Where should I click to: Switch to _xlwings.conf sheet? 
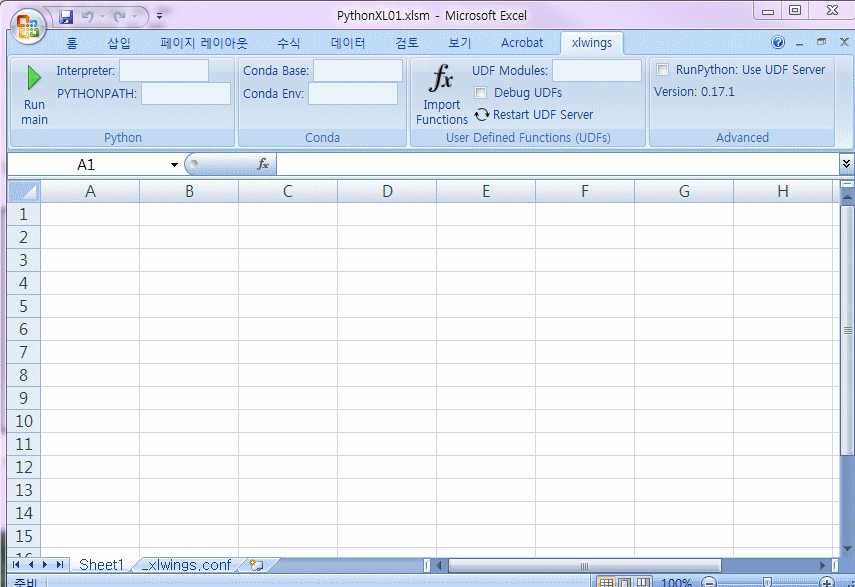point(186,565)
